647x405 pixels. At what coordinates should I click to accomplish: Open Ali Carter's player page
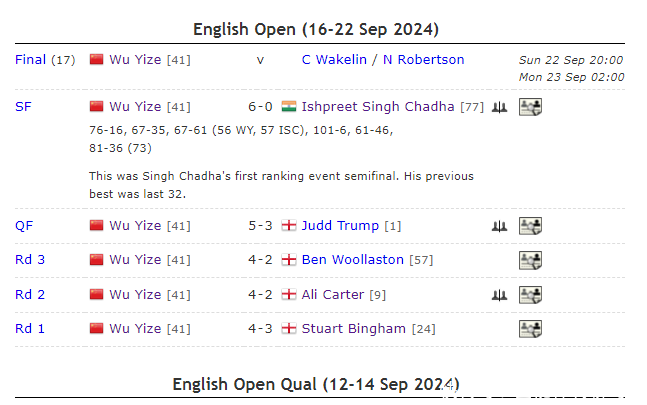tap(335, 295)
